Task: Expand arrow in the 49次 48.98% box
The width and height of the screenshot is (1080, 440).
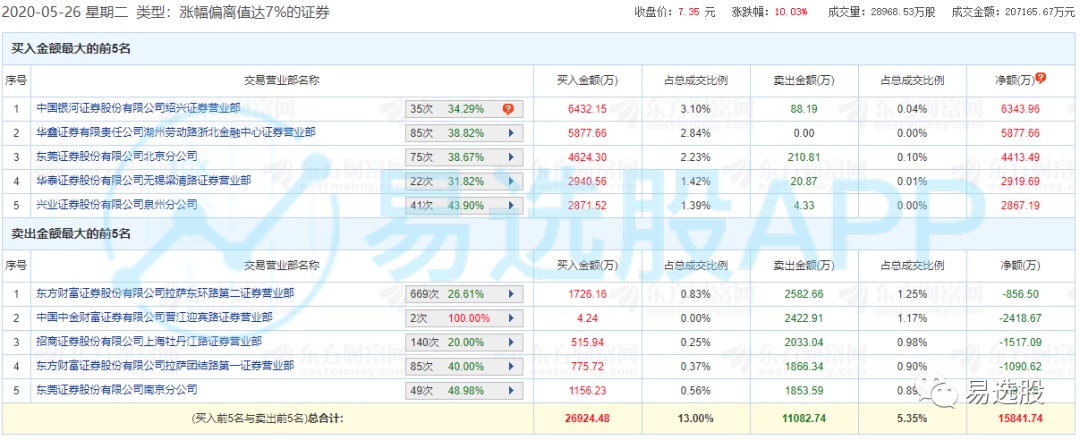Action: tap(511, 390)
